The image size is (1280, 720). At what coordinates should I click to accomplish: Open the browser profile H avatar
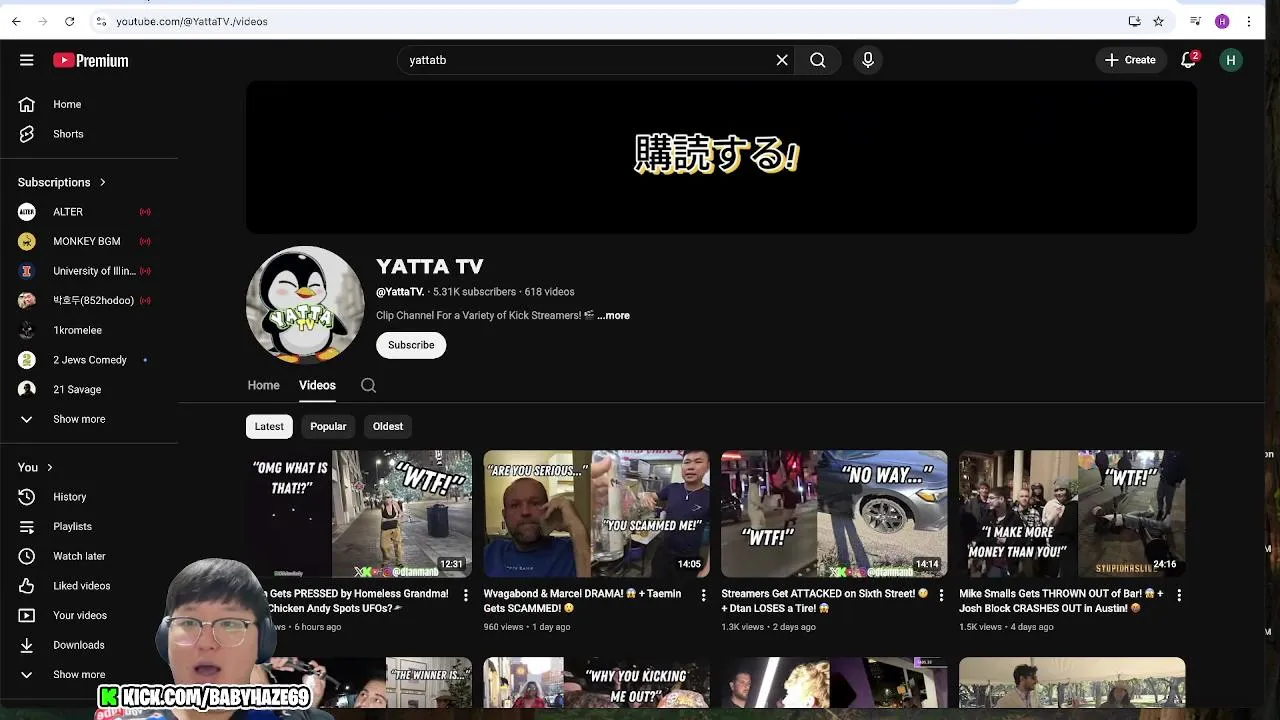pos(1222,21)
